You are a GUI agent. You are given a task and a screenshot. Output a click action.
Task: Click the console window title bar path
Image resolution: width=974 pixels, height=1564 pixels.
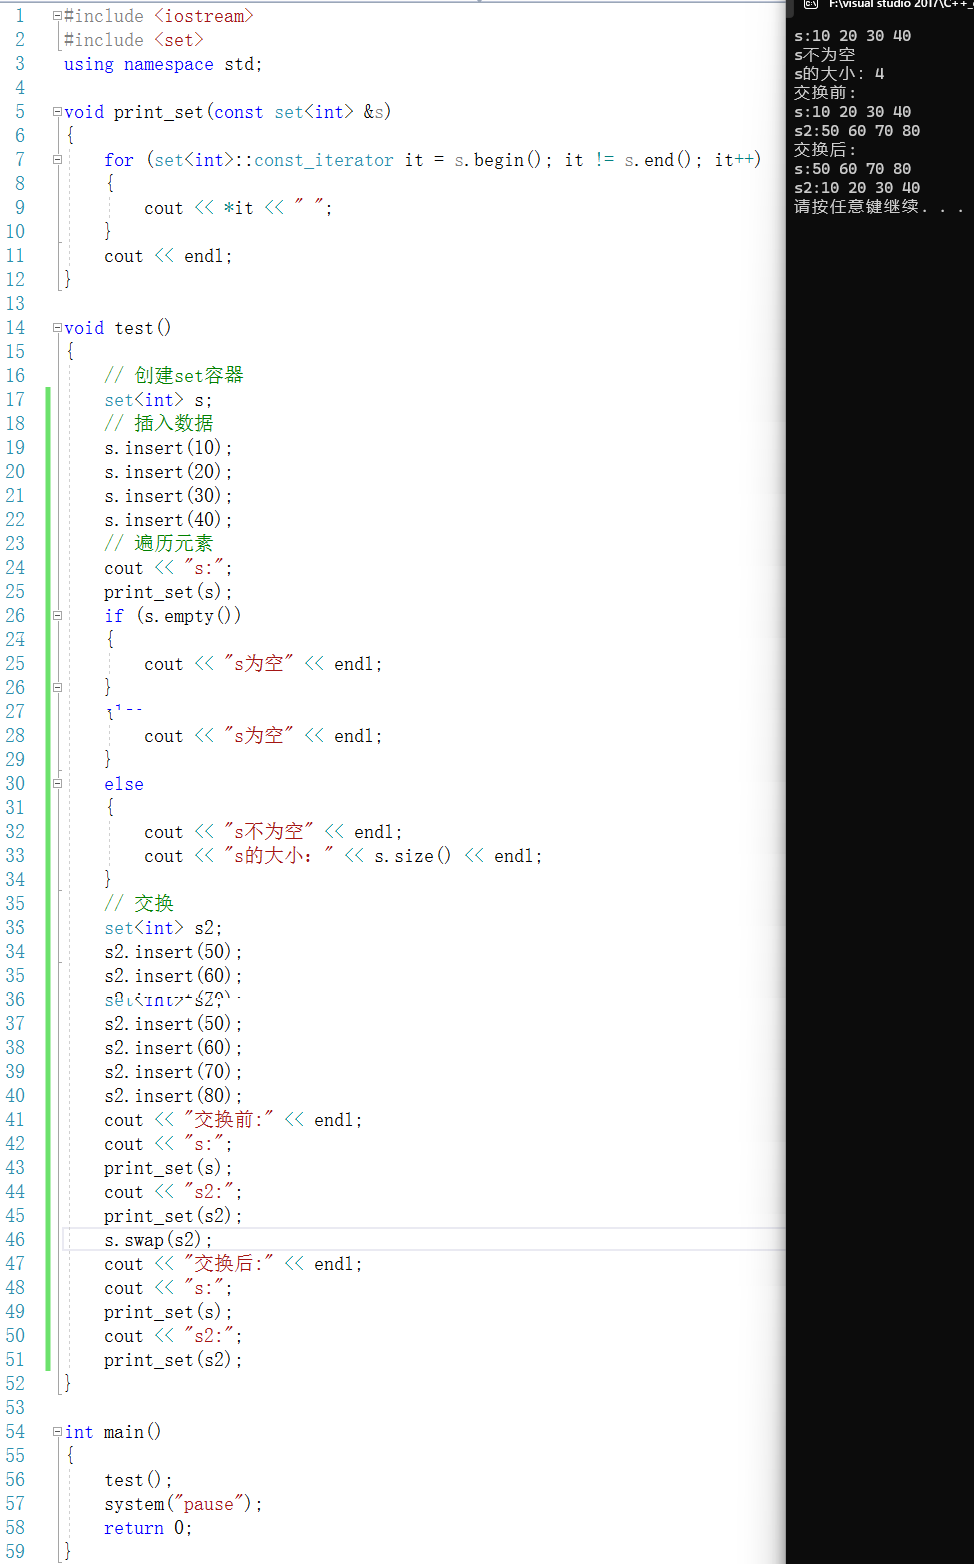[900, 5]
